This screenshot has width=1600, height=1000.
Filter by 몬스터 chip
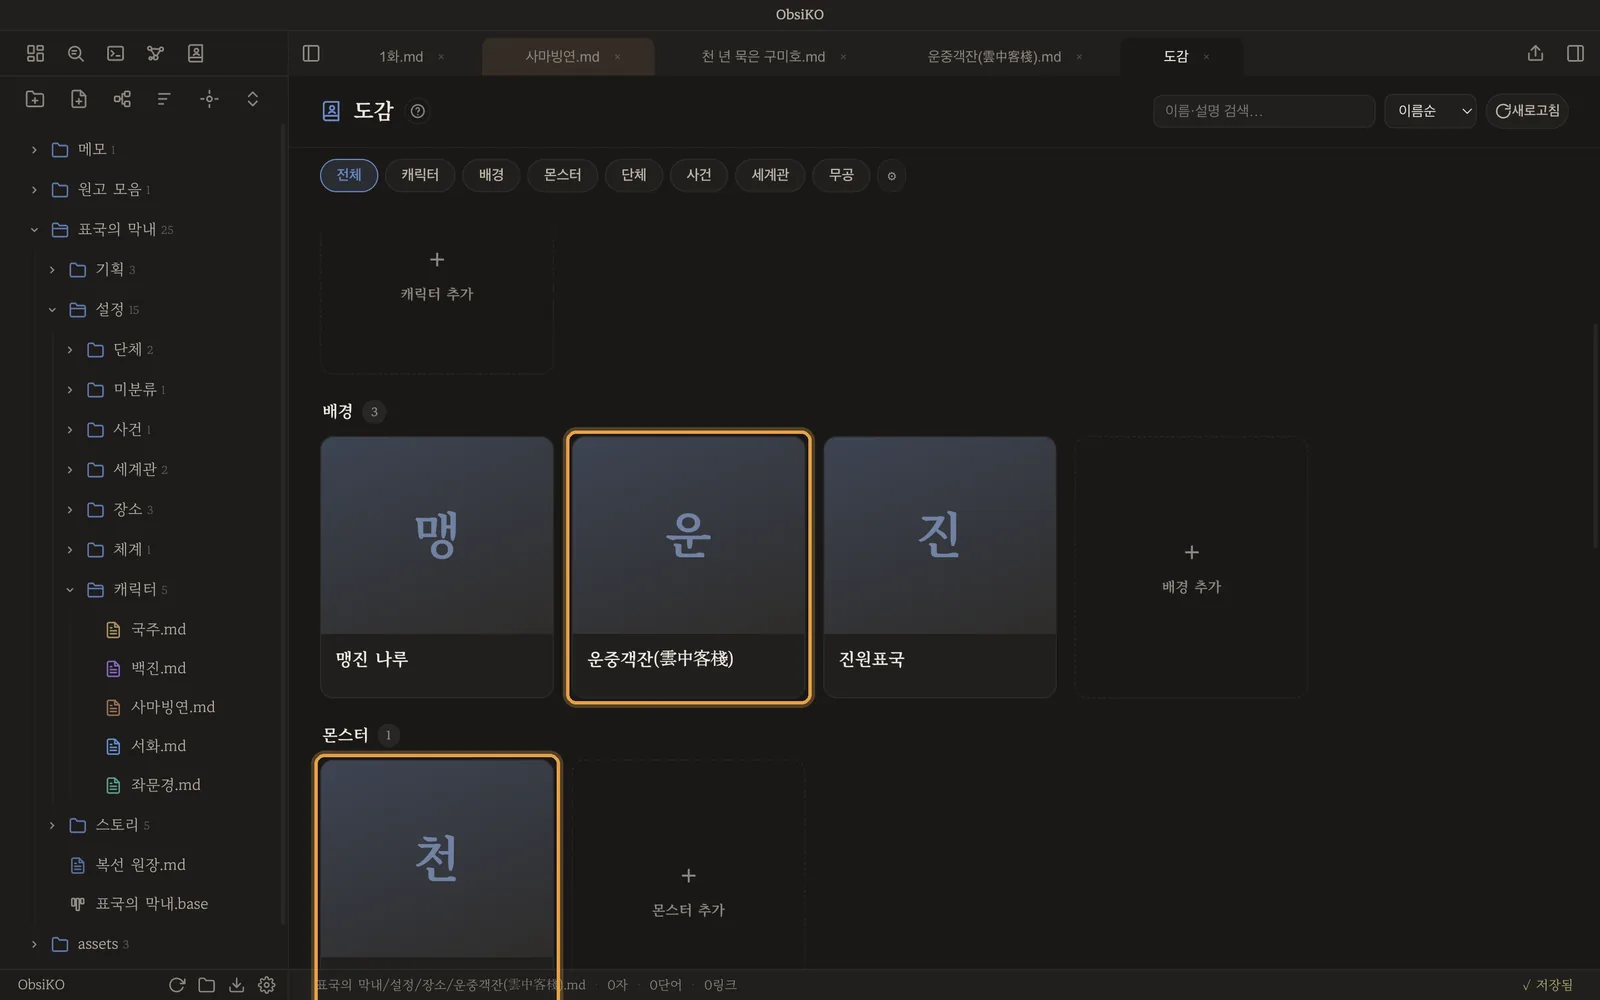point(562,175)
